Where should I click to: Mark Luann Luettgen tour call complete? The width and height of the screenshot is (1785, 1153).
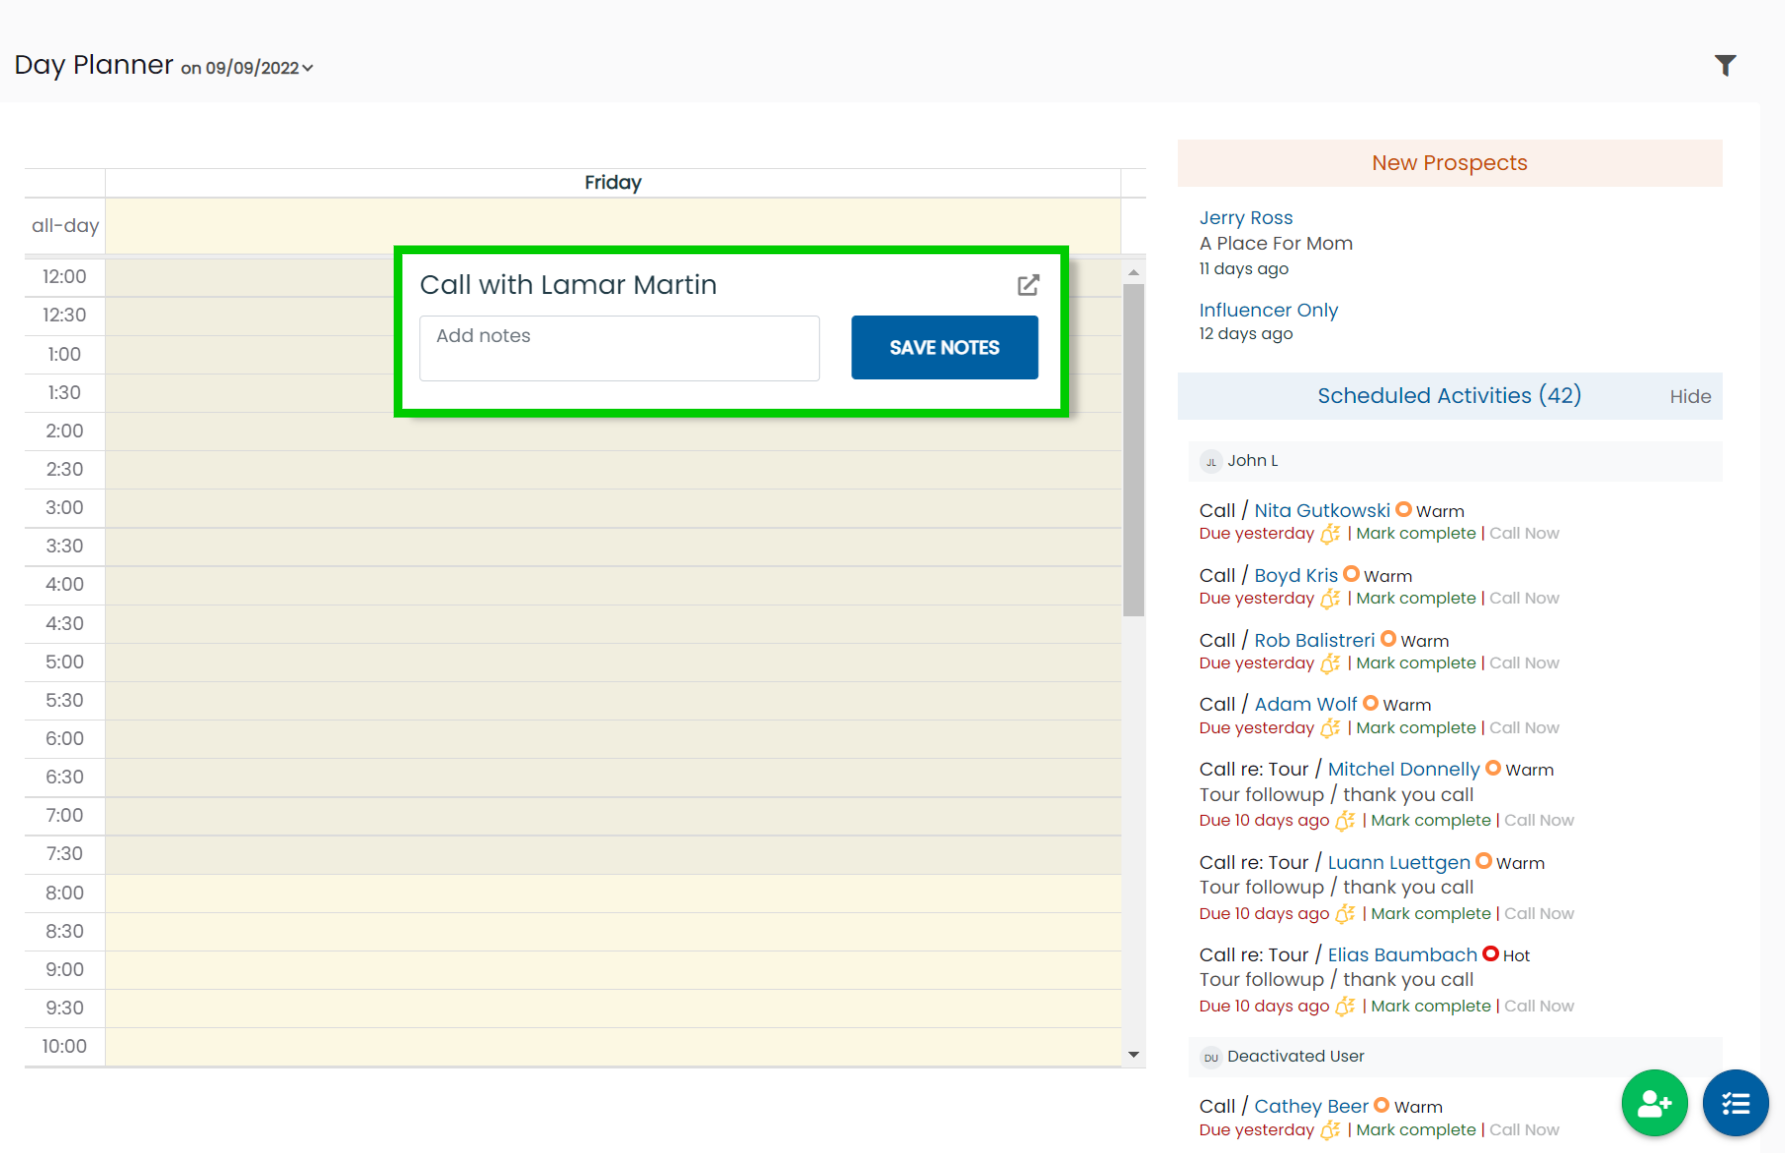click(x=1430, y=914)
